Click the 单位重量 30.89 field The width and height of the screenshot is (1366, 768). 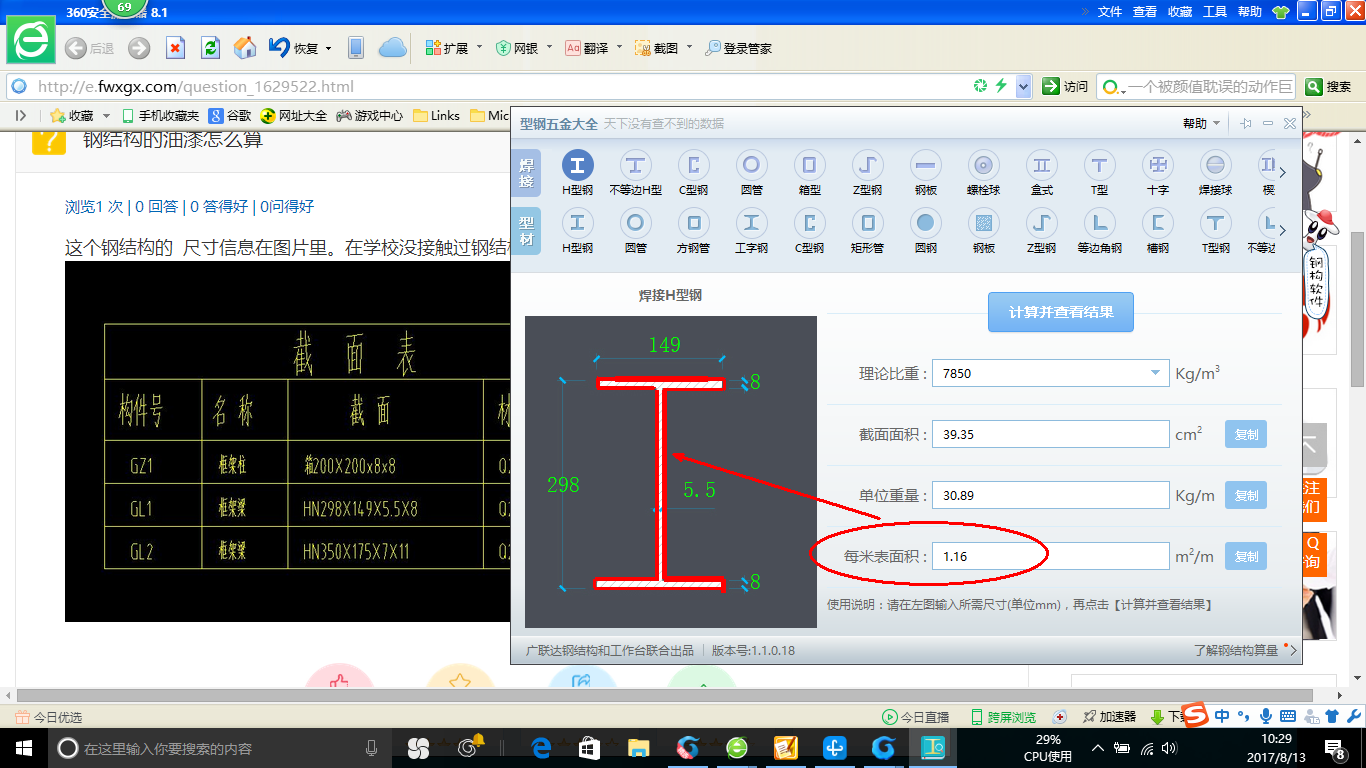coord(1050,495)
